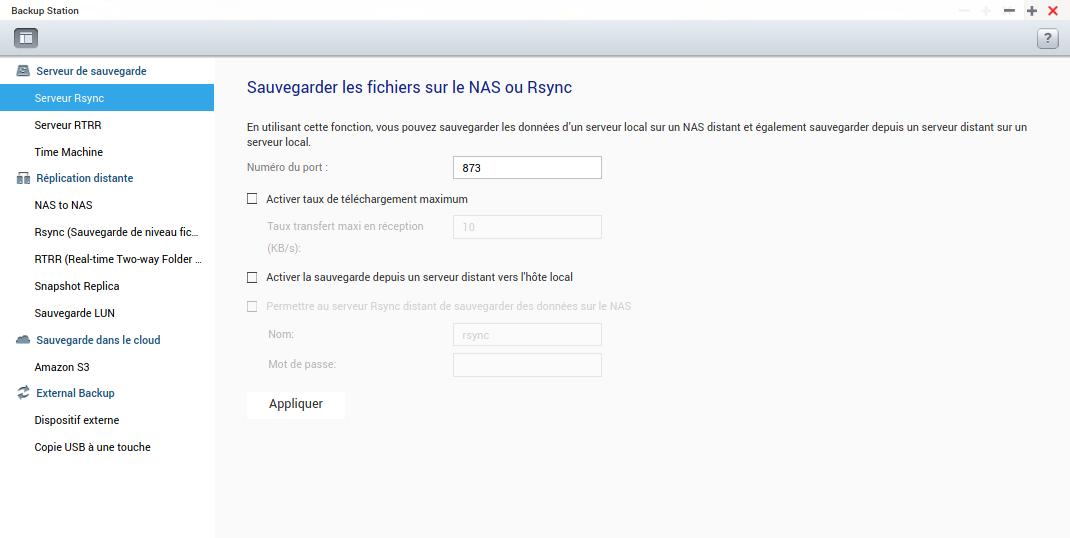Viewport: 1070px width, 538px height.
Task: Select Time Machine in the sidebar
Action: tap(68, 152)
